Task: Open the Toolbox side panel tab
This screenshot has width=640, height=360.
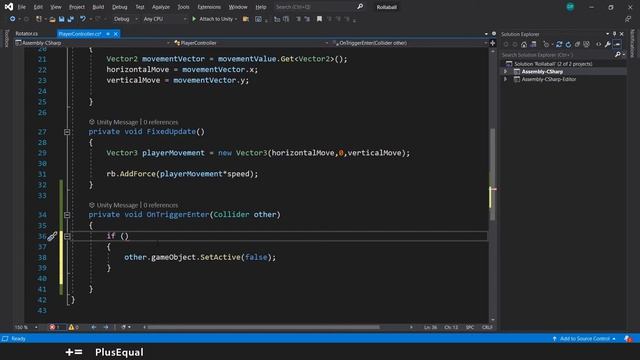Action: pyautogui.click(x=6, y=38)
